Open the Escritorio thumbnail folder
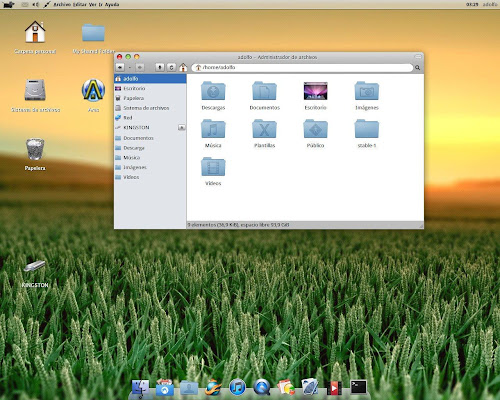The width and height of the screenshot is (500, 400). click(315, 91)
